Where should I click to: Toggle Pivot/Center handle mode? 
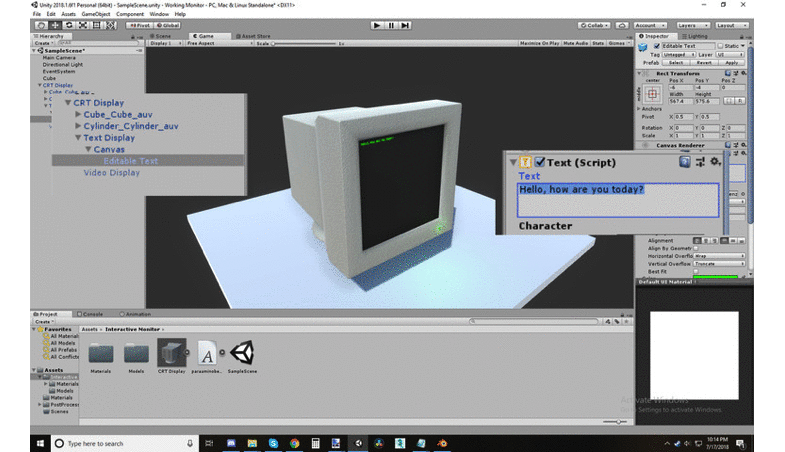(x=139, y=25)
